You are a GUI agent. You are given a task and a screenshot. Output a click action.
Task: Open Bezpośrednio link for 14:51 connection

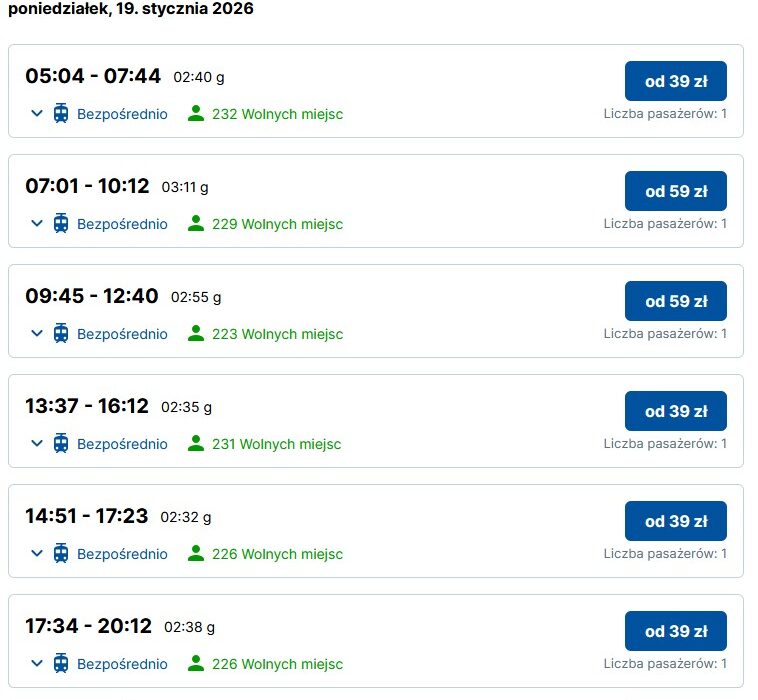(x=122, y=554)
